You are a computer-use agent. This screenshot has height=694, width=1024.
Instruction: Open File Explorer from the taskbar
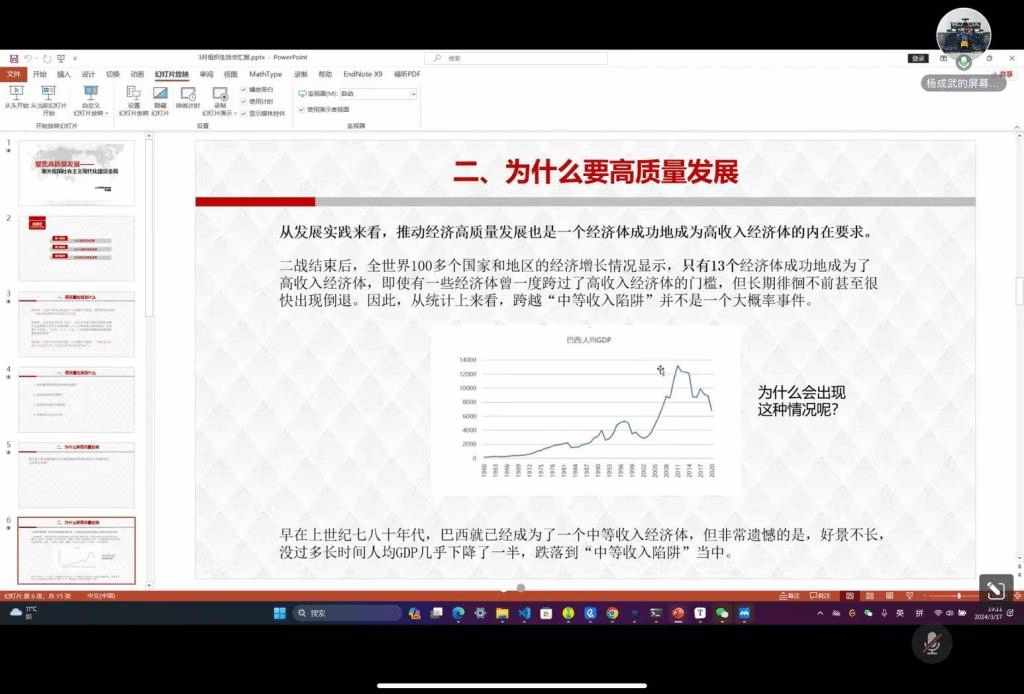point(502,612)
